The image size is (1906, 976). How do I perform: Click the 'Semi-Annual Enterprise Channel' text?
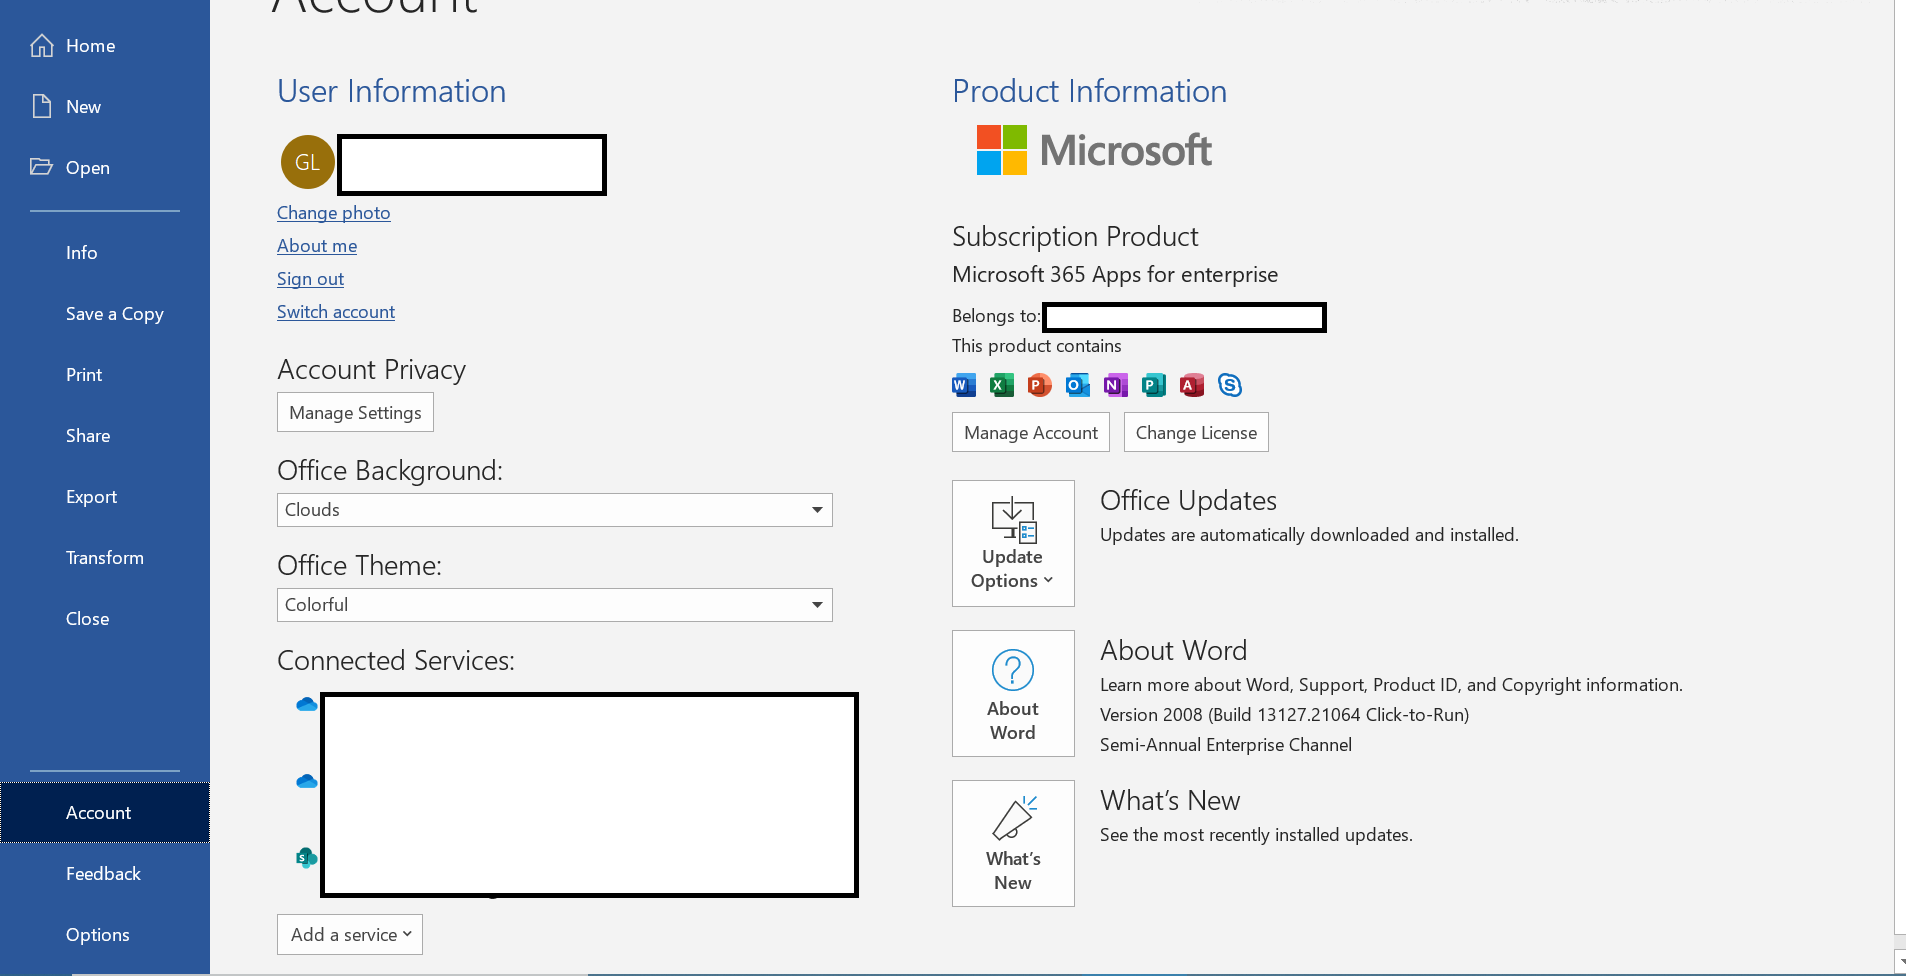coord(1226,745)
